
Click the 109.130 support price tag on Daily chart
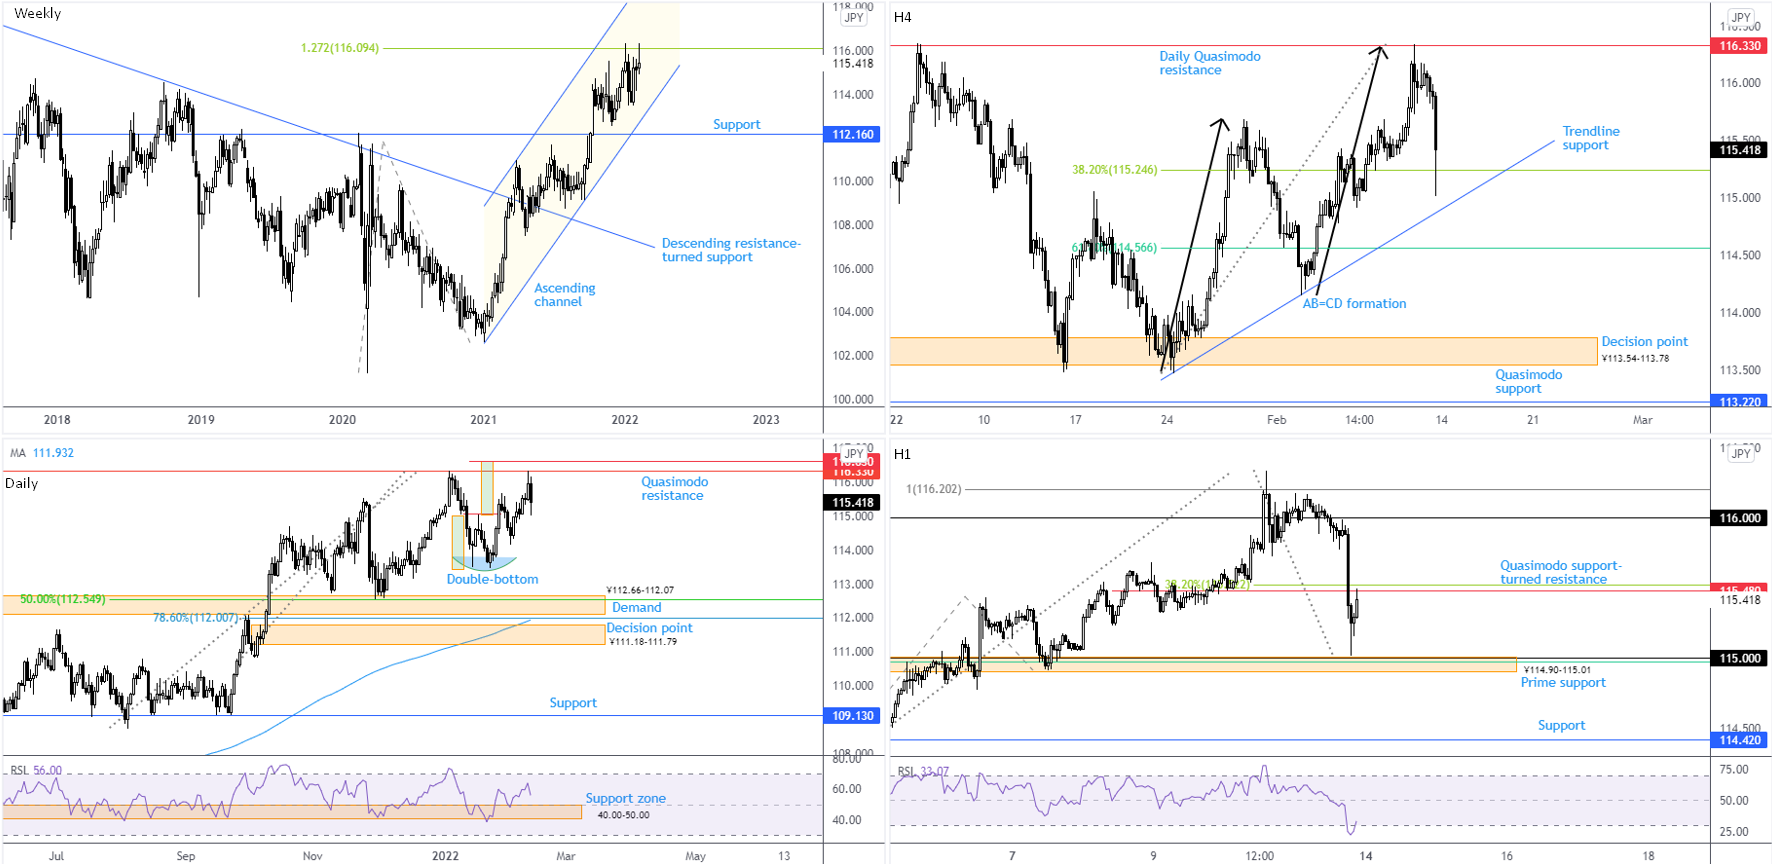pos(853,716)
